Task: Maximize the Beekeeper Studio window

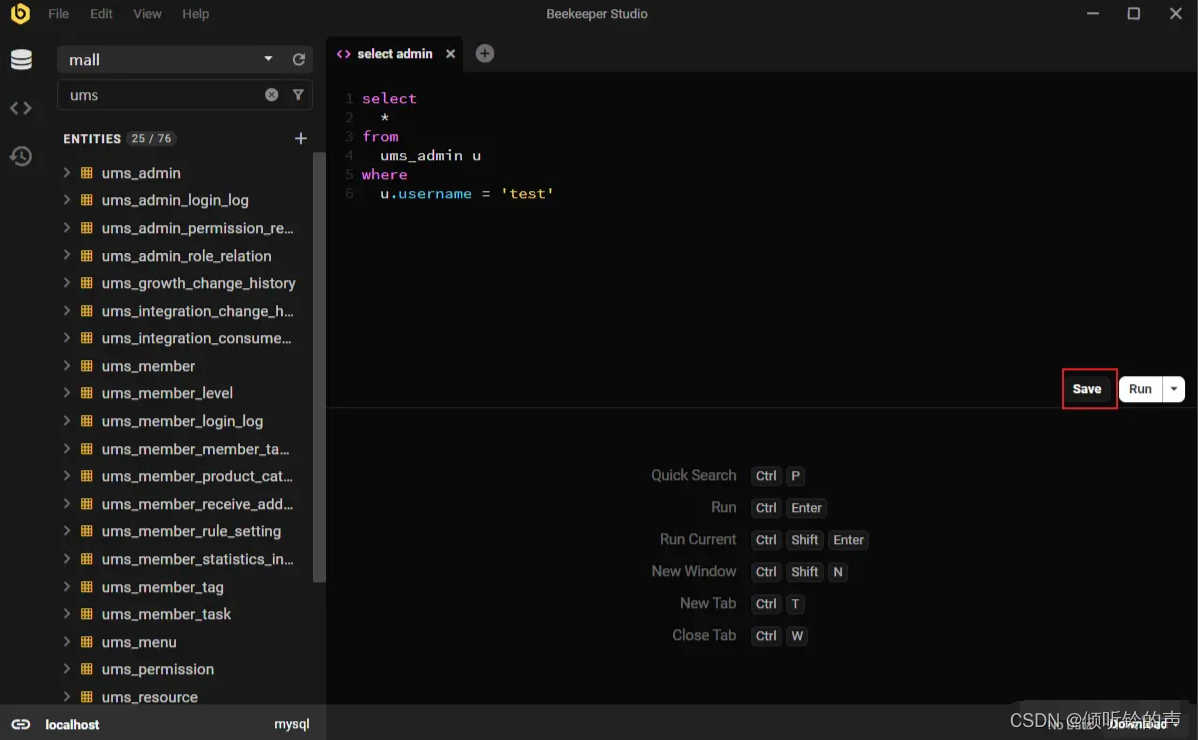Action: [1134, 14]
